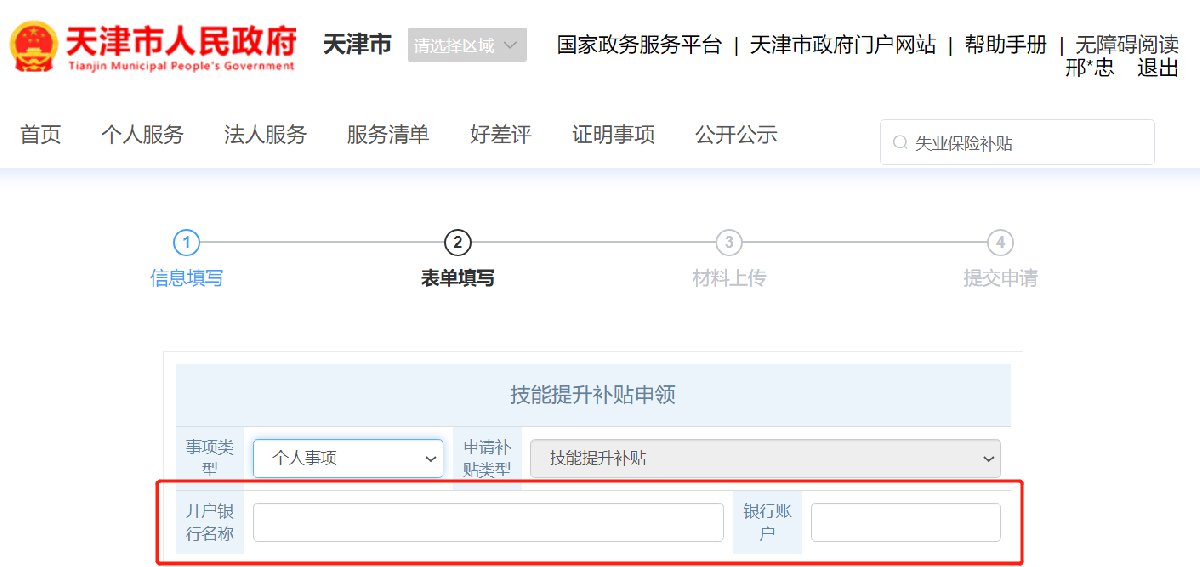The image size is (1200, 567).
Task: Select step 3 材料上传
Action: tap(729, 259)
